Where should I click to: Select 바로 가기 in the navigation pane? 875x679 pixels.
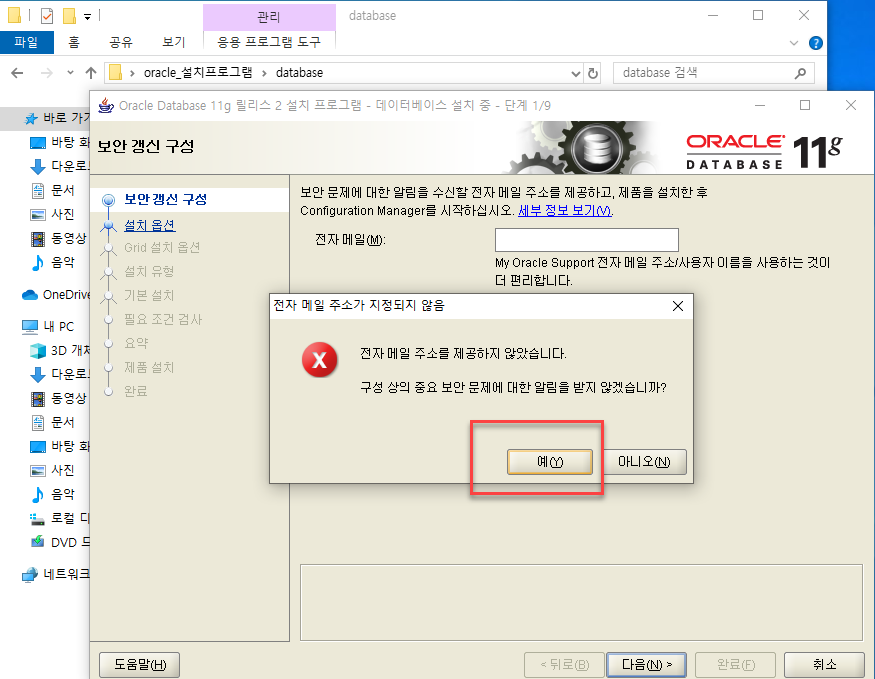(x=55, y=118)
